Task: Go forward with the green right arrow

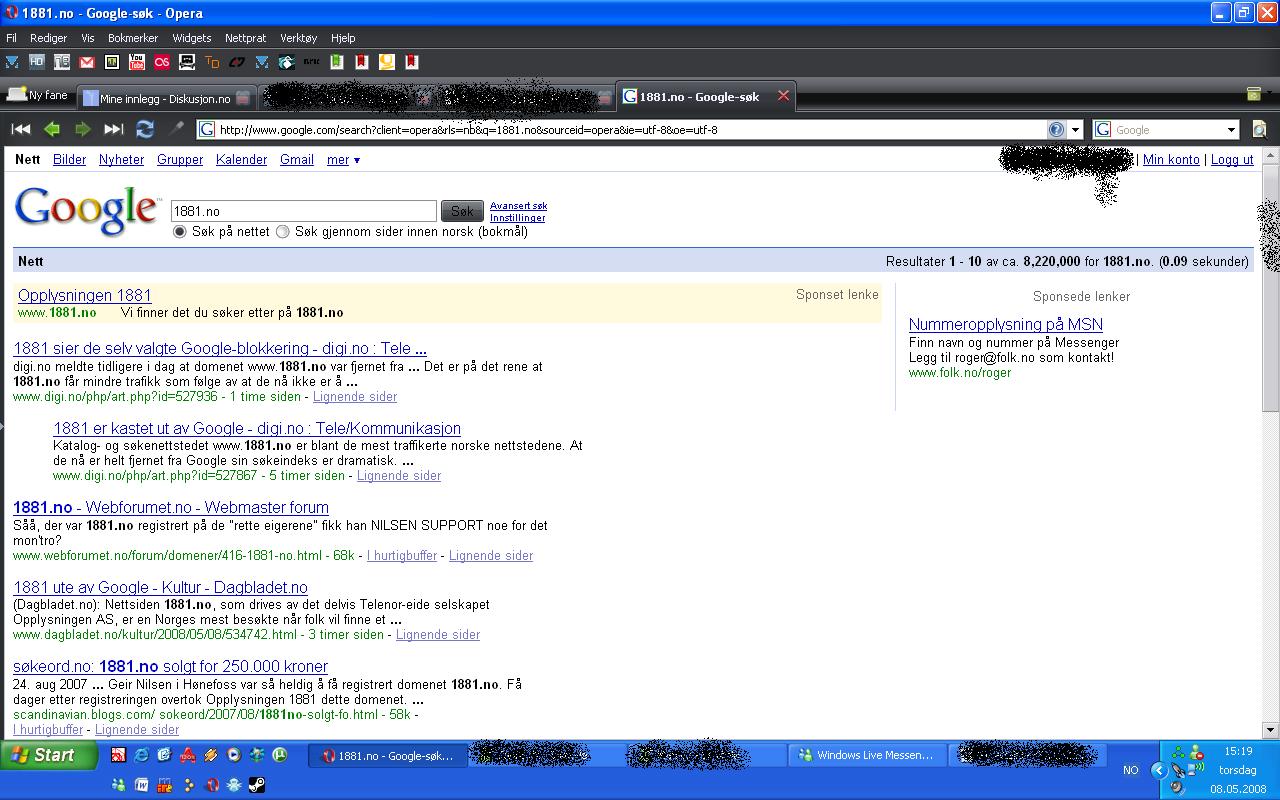Action: click(83, 129)
